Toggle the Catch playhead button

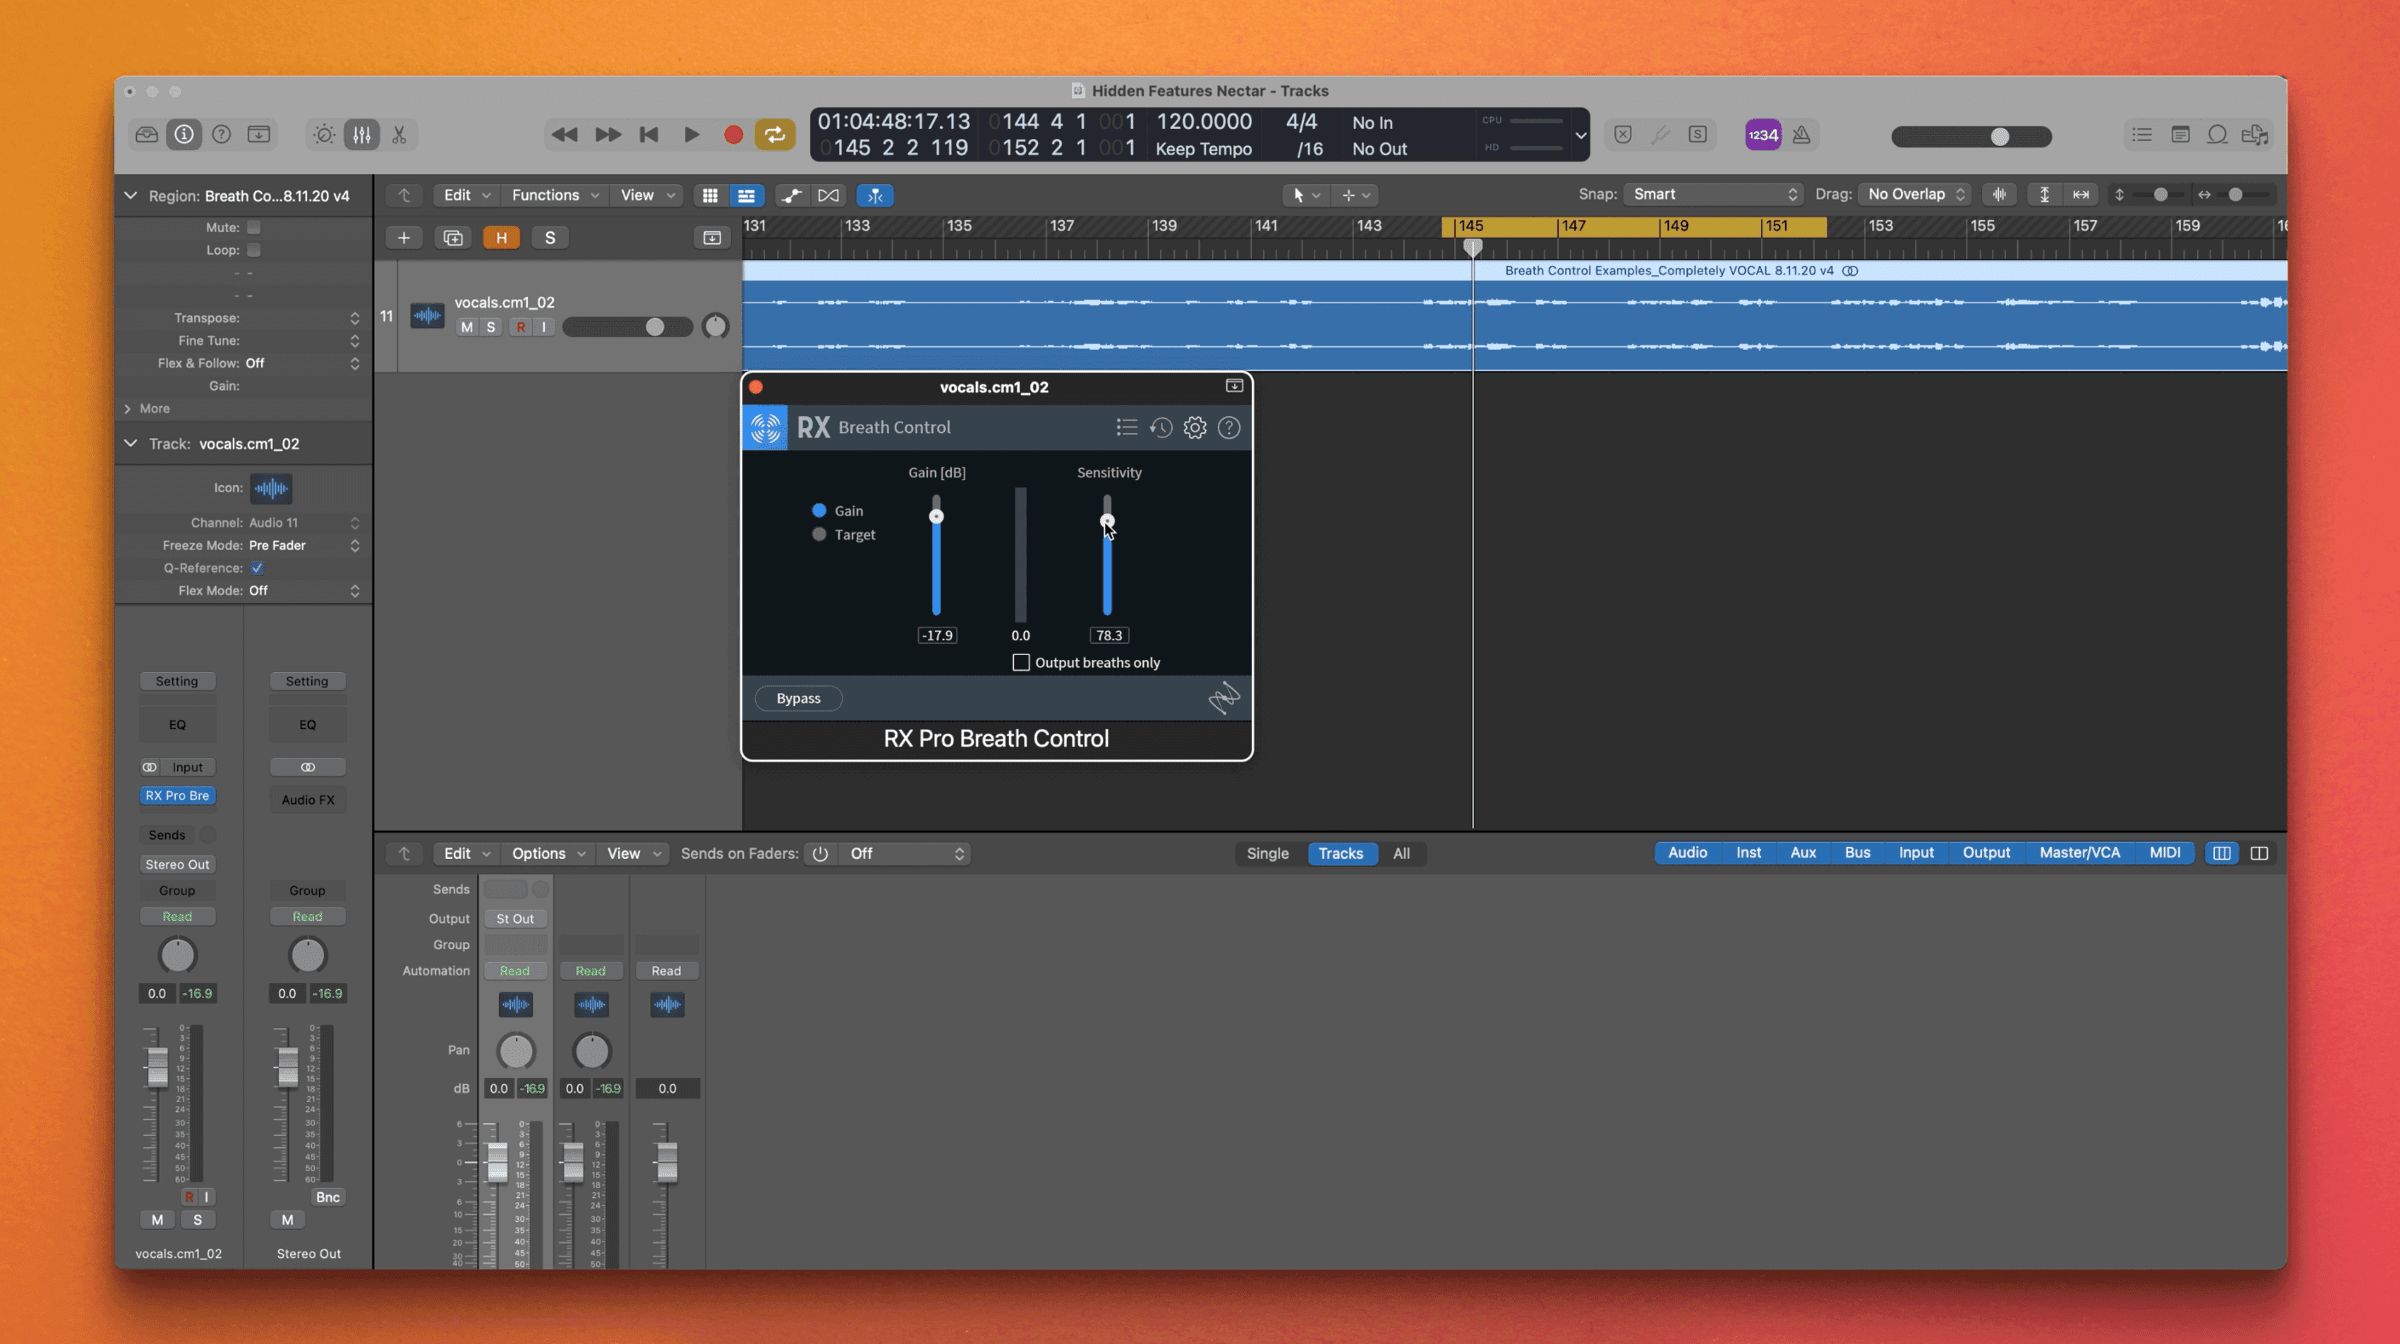pyautogui.click(x=875, y=195)
